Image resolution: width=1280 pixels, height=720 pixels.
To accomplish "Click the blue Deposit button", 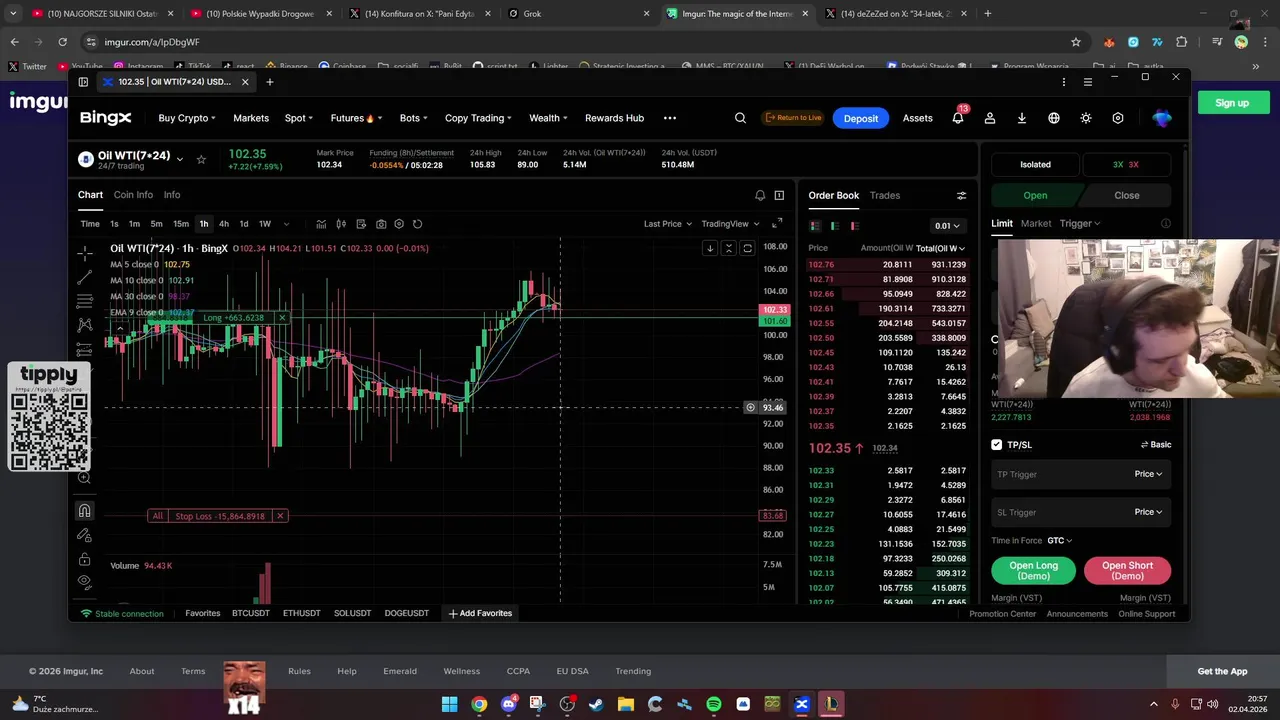I will 860,118.
